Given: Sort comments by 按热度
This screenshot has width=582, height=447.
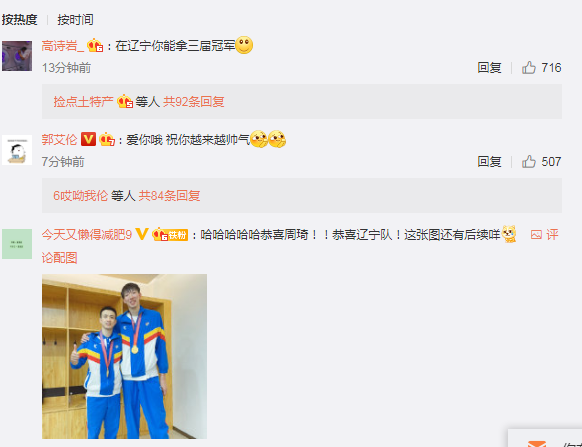Looking at the screenshot, I should [x=20, y=19].
